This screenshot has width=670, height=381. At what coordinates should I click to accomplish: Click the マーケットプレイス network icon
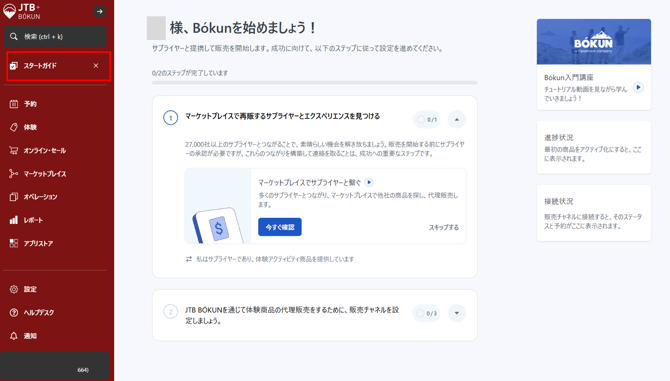coord(14,174)
